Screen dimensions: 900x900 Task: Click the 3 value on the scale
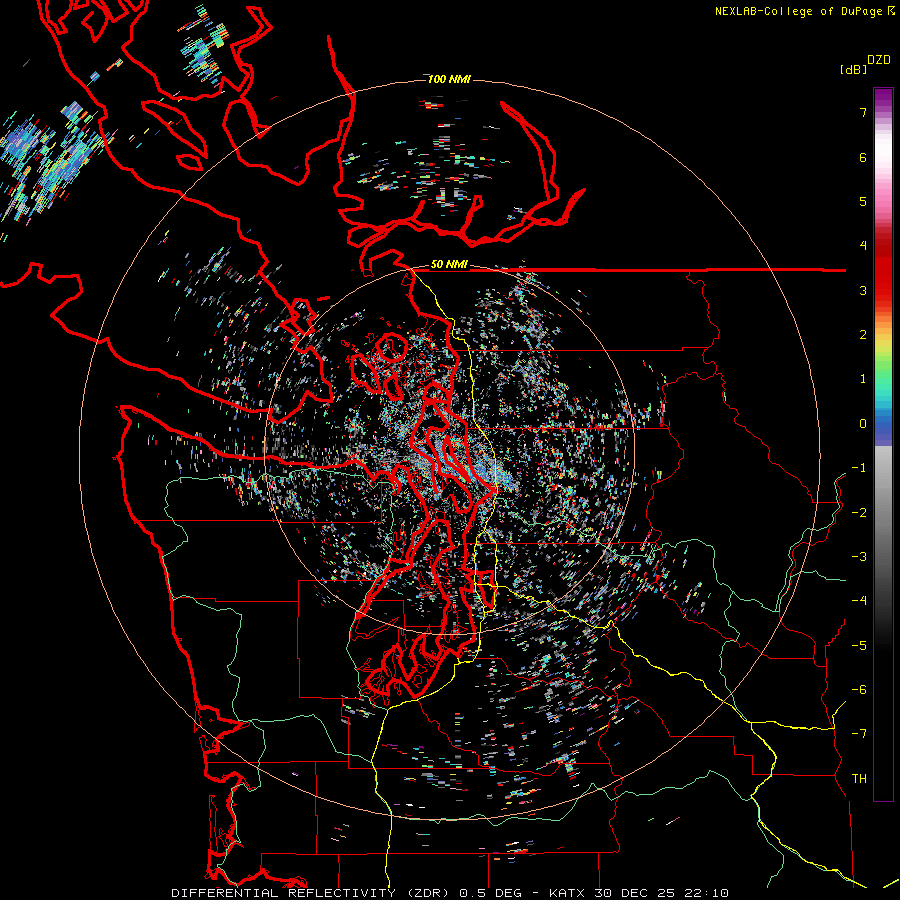(863, 290)
